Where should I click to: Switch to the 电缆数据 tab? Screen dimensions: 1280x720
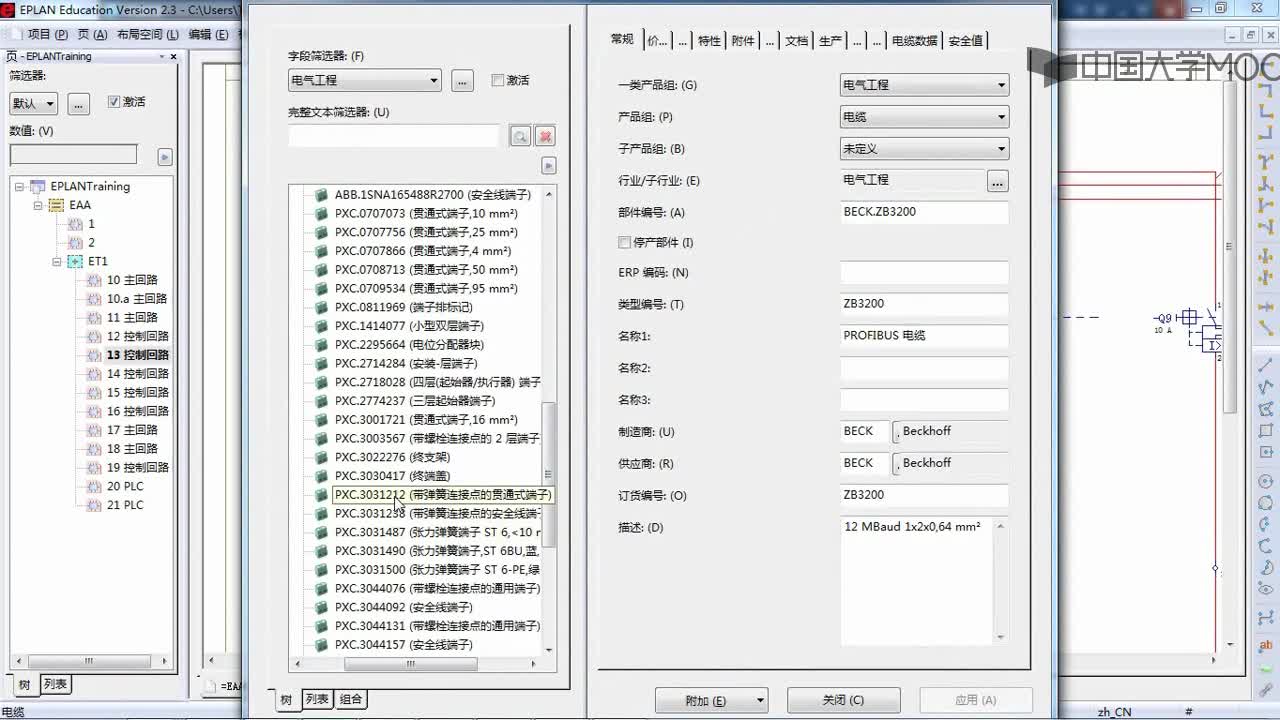point(914,41)
